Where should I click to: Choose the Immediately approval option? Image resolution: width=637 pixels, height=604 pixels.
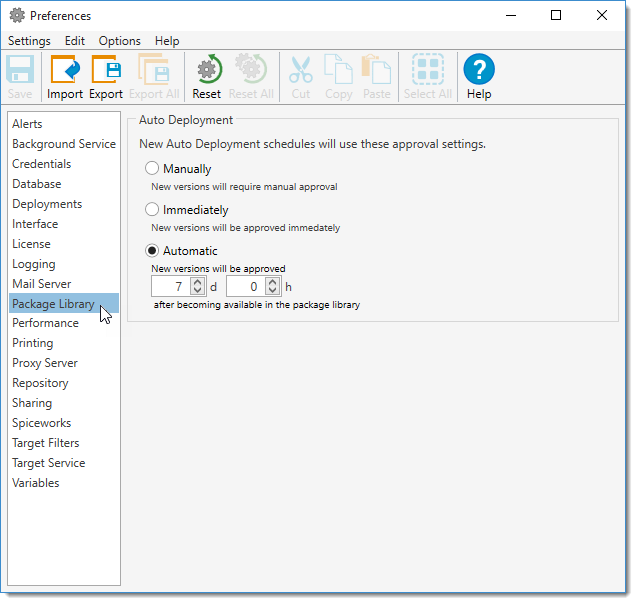(153, 210)
